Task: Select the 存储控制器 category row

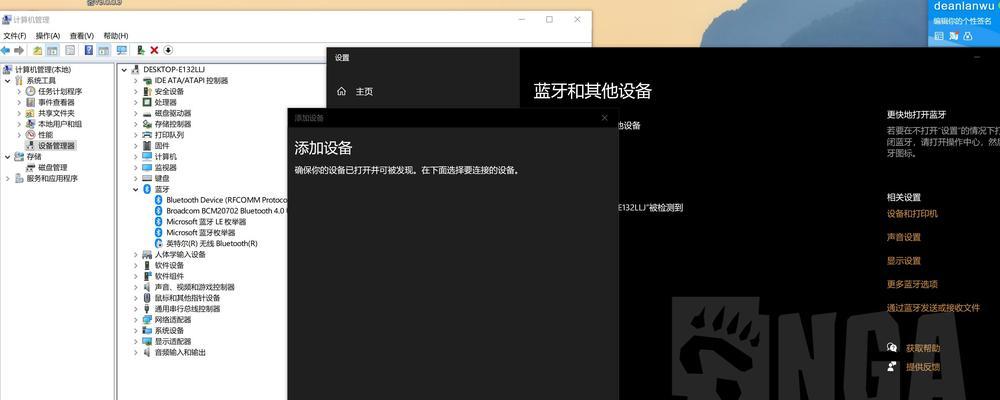Action: pyautogui.click(x=167, y=124)
